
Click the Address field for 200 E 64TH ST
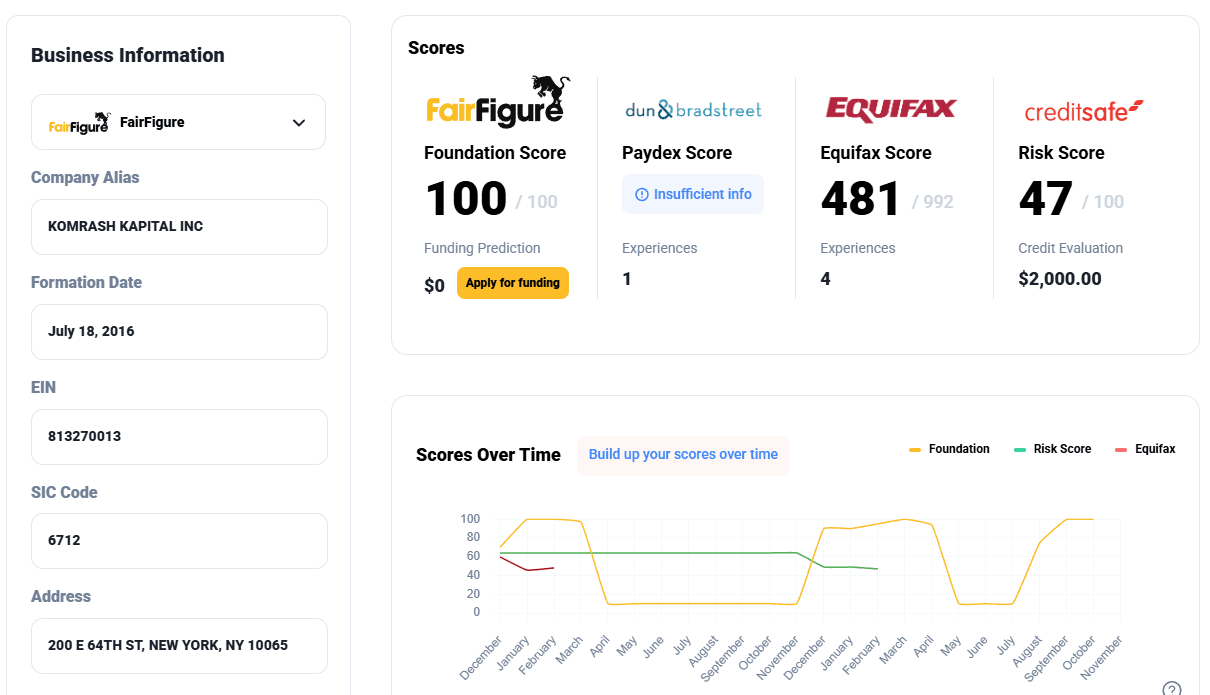[x=179, y=646]
